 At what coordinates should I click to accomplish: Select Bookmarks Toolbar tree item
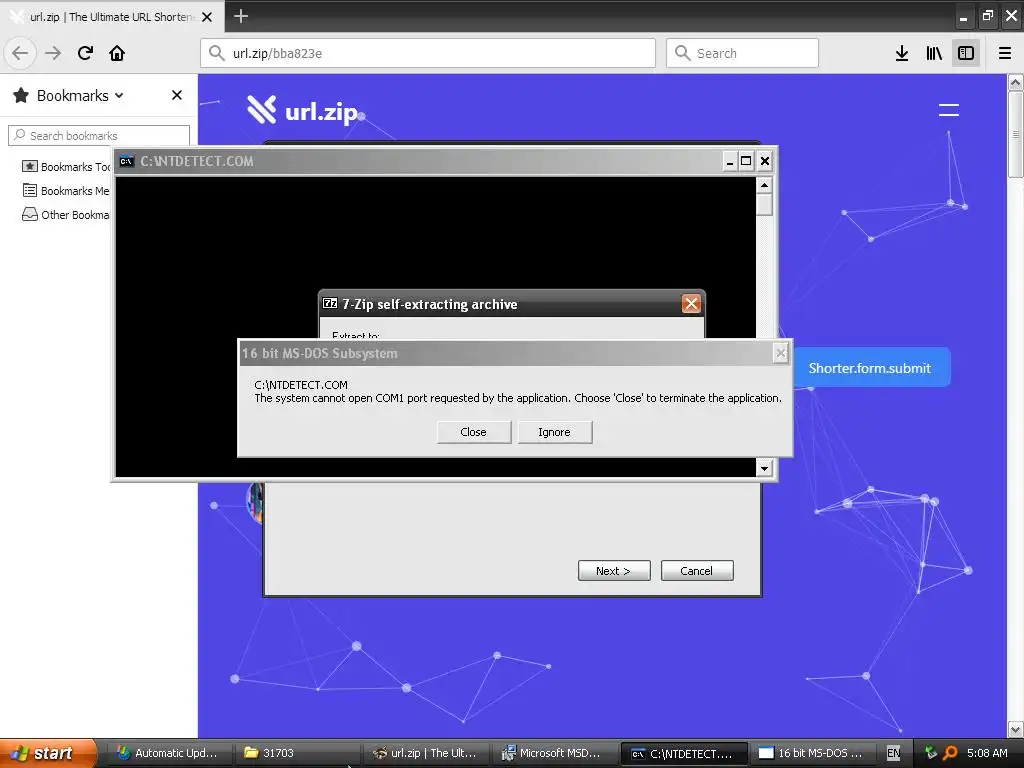pos(66,167)
